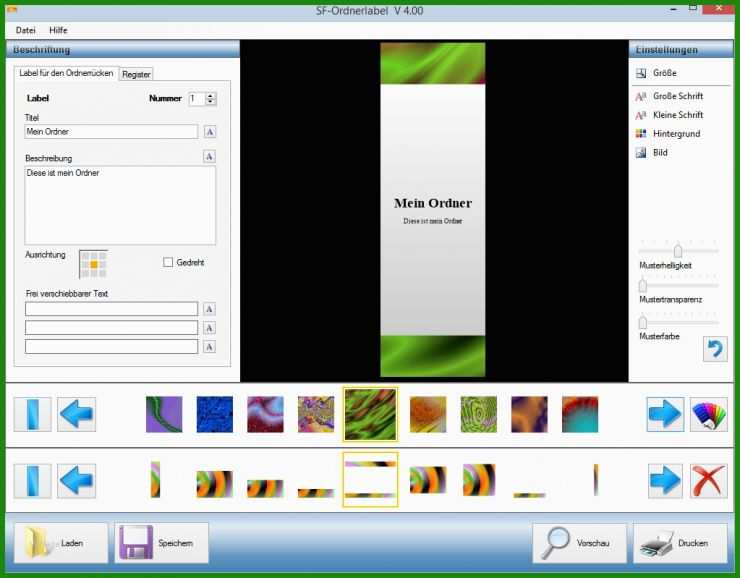
Task: Enable the Gedreht checkbox
Action: click(x=168, y=262)
